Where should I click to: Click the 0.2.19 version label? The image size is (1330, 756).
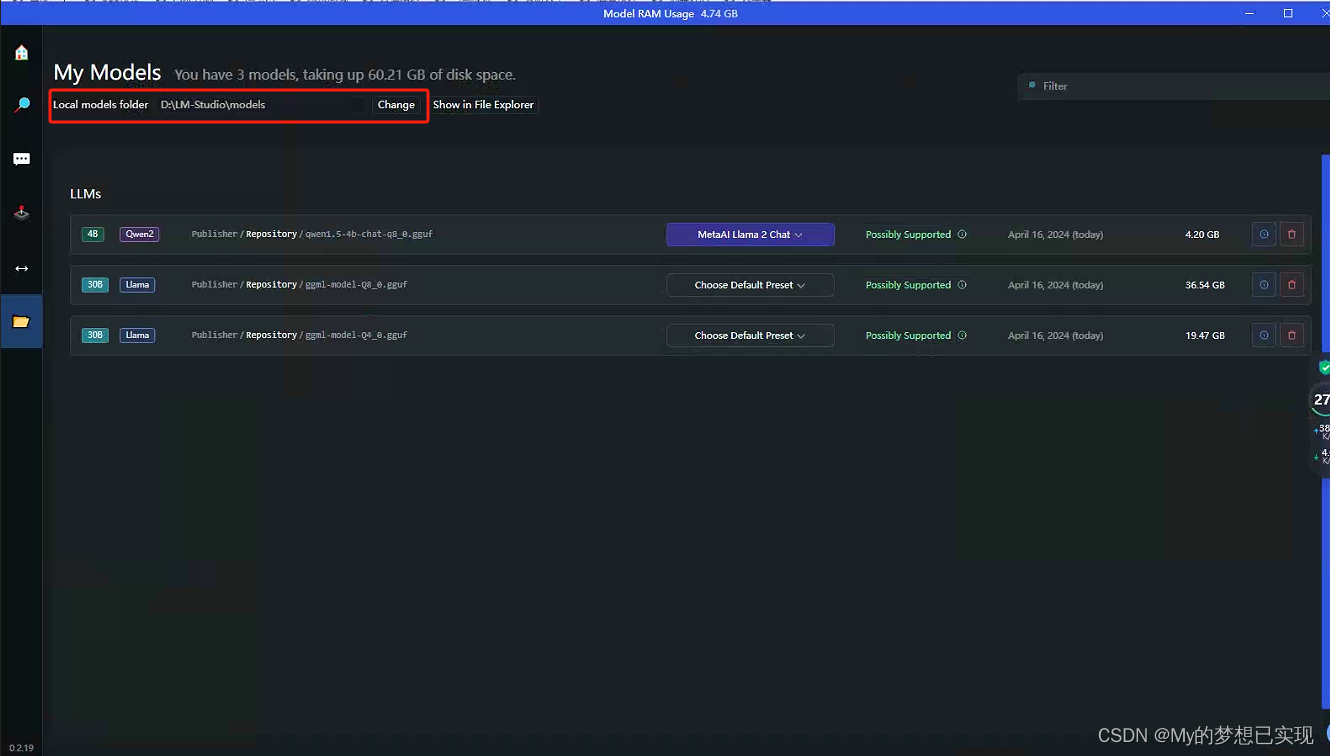point(21,748)
